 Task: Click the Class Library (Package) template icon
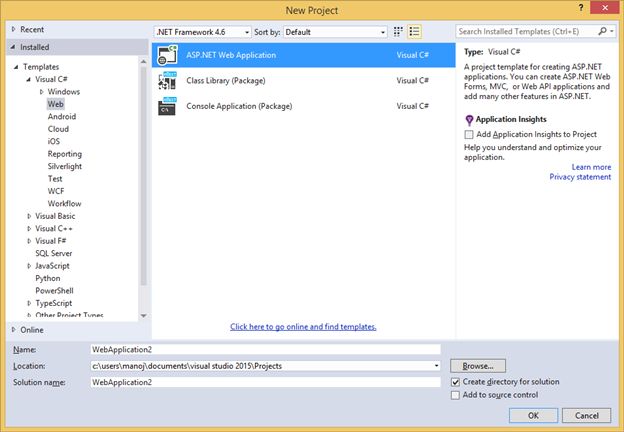pos(167,80)
